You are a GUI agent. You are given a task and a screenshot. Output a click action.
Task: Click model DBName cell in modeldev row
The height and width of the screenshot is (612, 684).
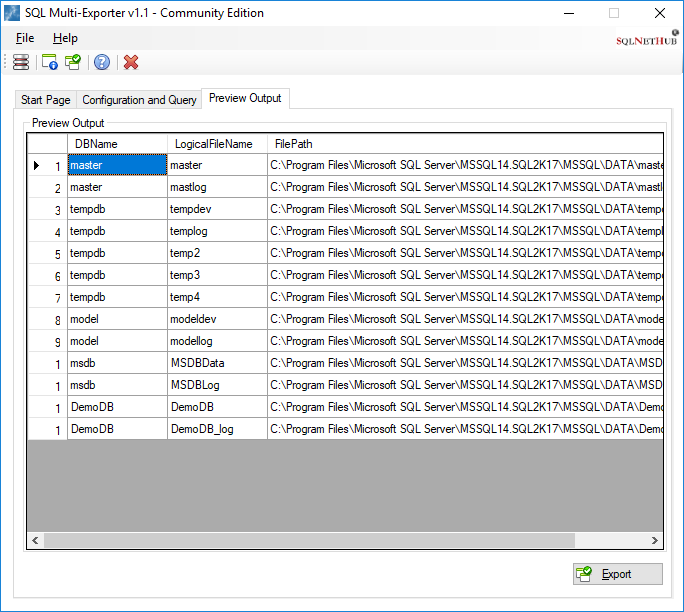[117, 319]
